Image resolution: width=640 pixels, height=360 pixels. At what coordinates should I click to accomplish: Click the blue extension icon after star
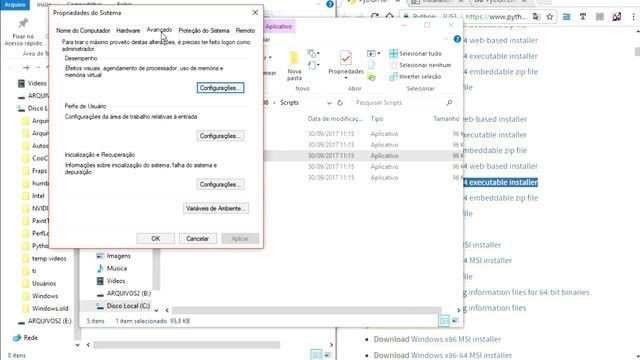pyautogui.click(x=567, y=17)
